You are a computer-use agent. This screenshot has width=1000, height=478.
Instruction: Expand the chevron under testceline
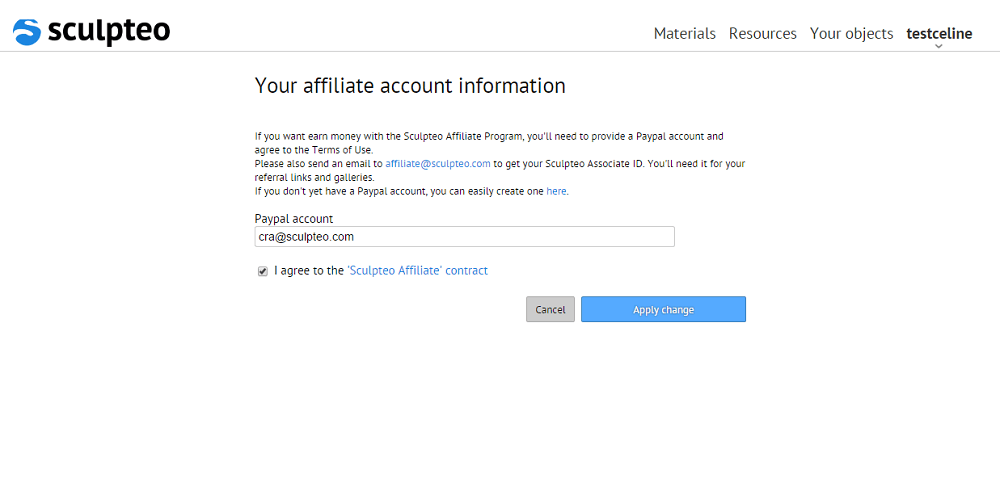pos(939,46)
